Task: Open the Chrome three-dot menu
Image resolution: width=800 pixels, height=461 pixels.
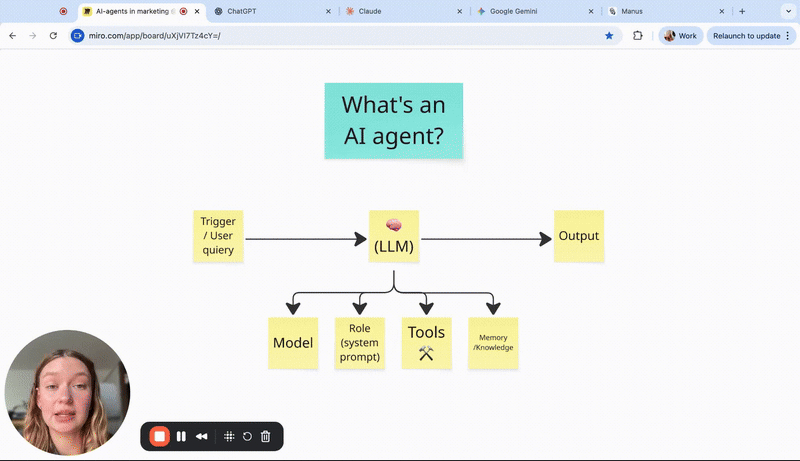Action: 788,35
